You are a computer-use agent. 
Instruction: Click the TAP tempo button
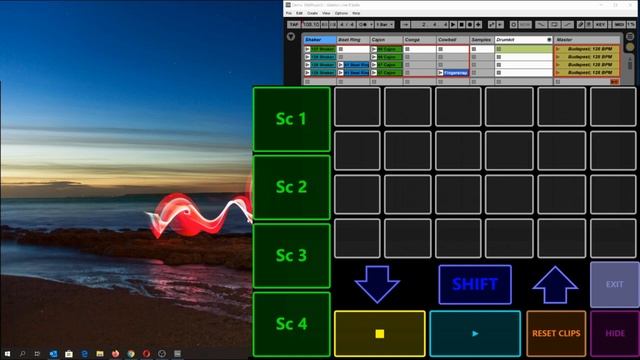(294, 25)
